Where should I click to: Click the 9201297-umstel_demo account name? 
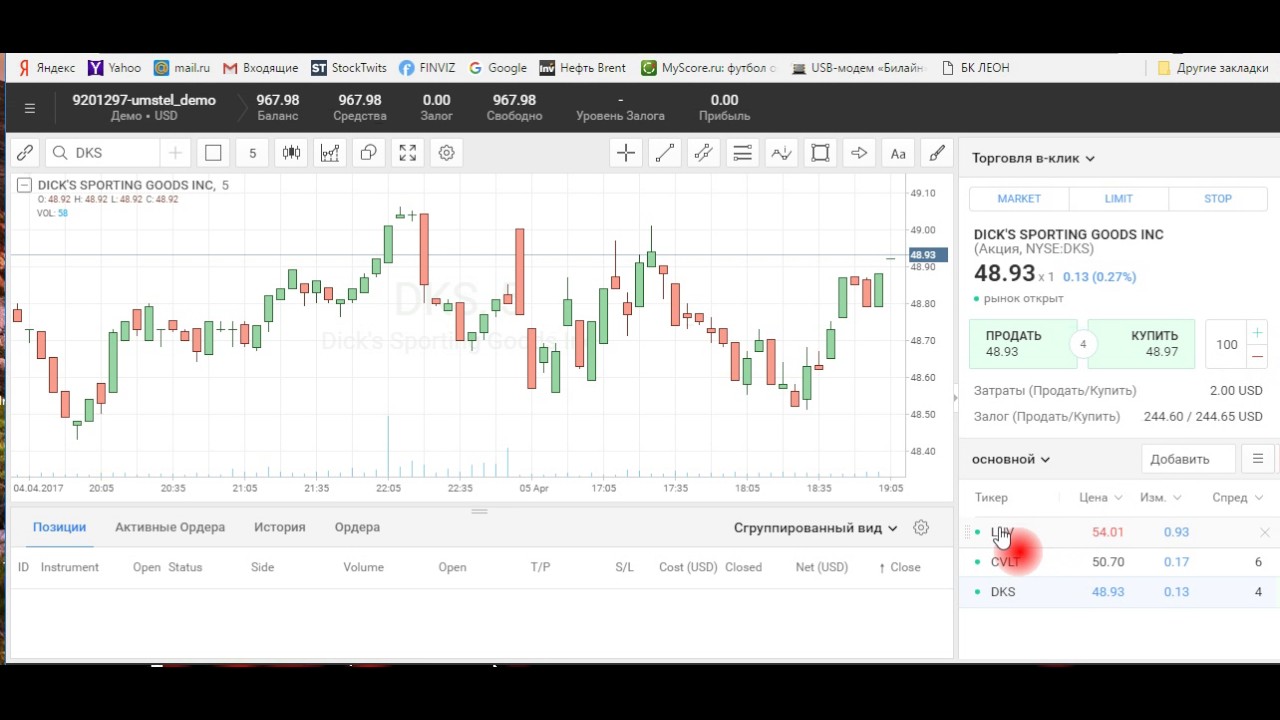pos(144,100)
